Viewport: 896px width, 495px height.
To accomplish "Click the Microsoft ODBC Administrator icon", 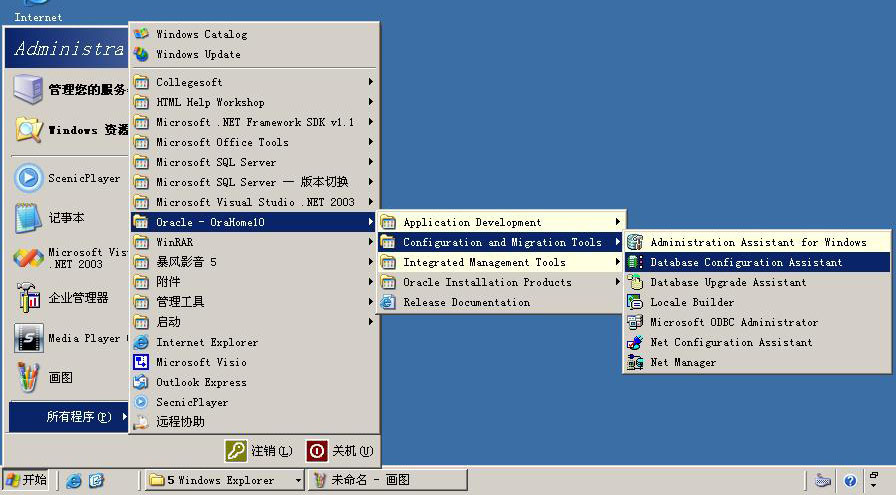I will 634,322.
